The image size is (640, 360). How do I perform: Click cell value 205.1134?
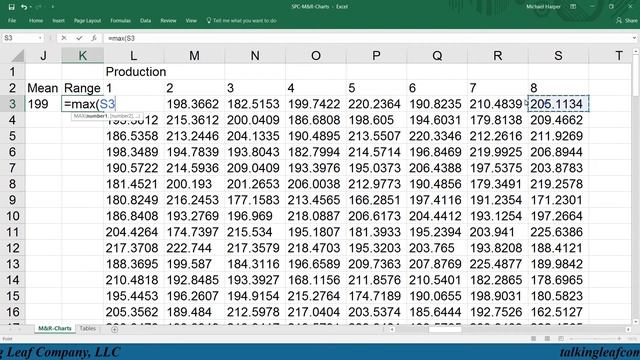tap(558, 104)
